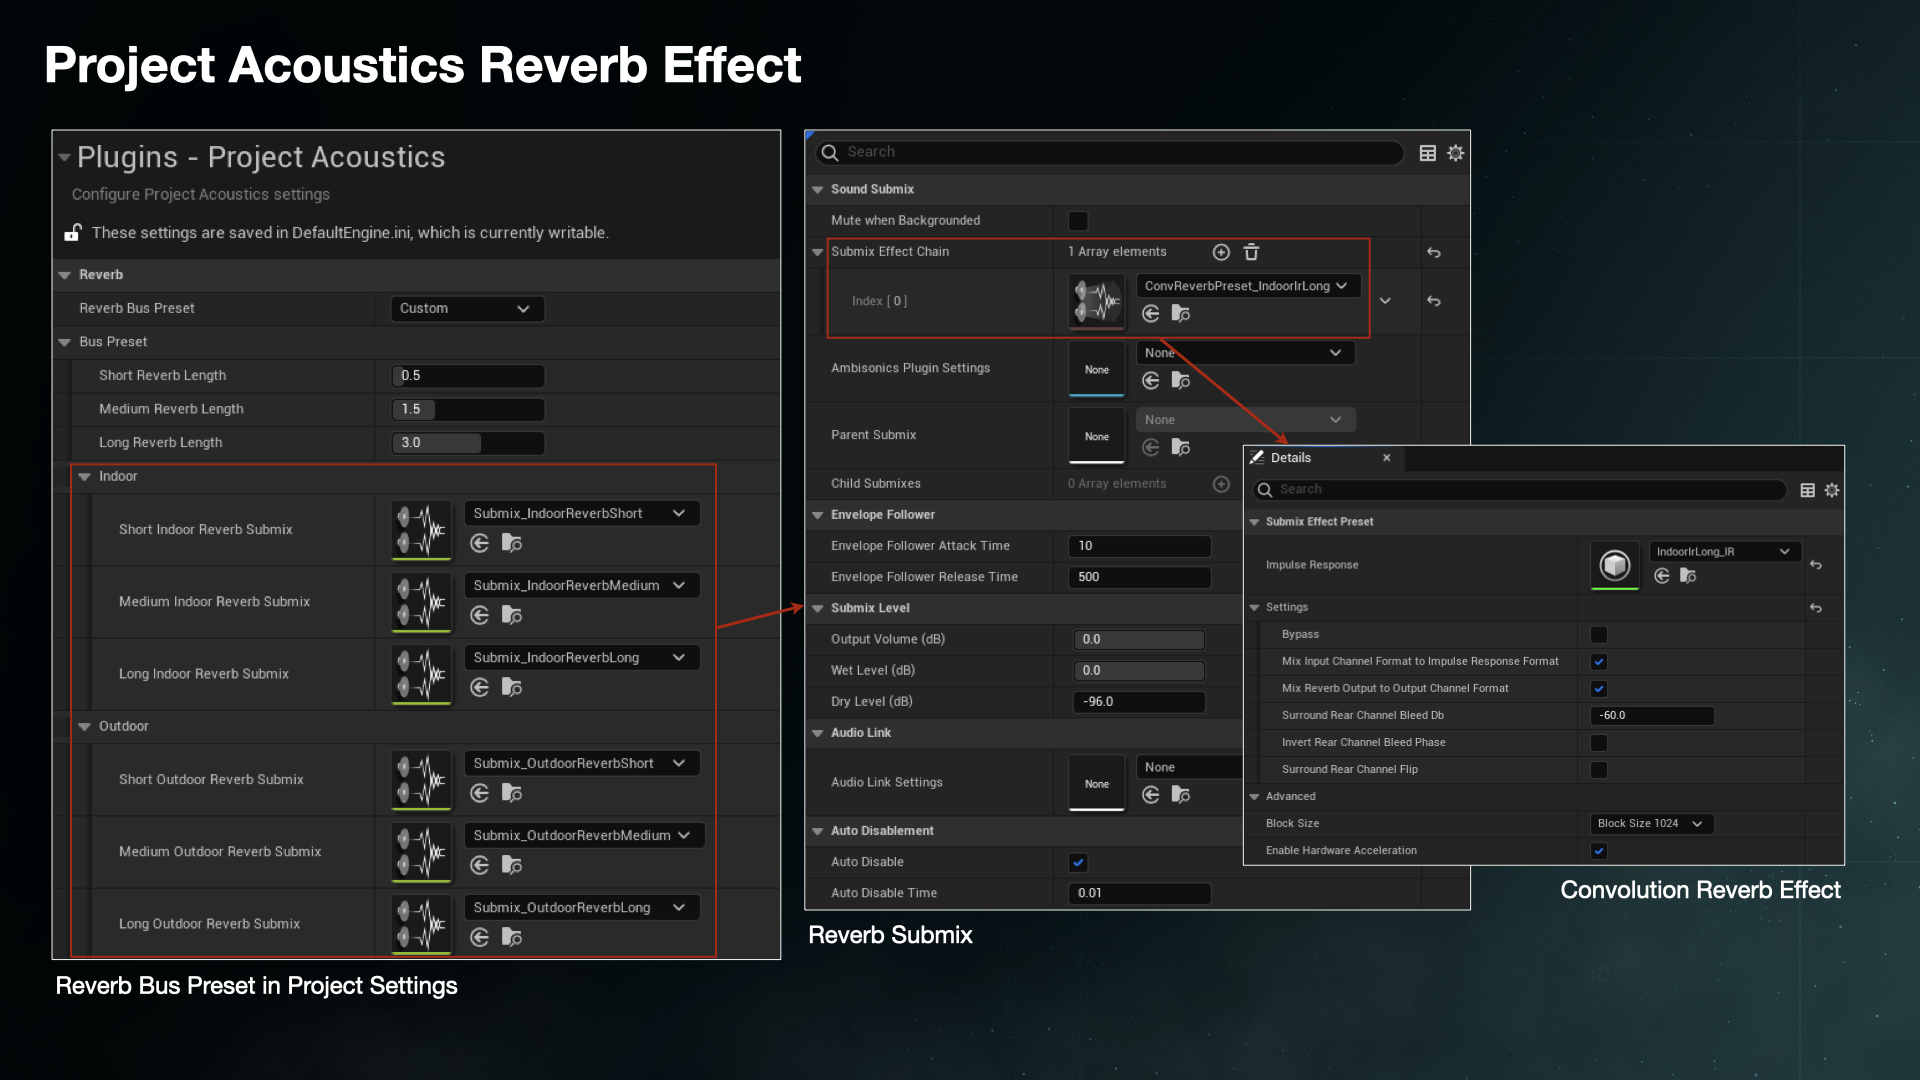The image size is (1920, 1080).
Task: Browse to Long Outdoor Reverb Submix asset
Action: 512,937
